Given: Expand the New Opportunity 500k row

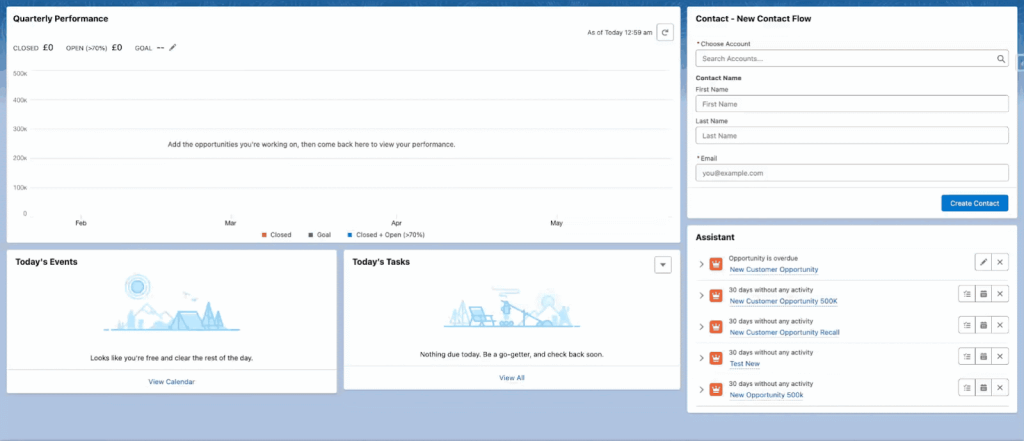Looking at the screenshot, I should tap(701, 389).
